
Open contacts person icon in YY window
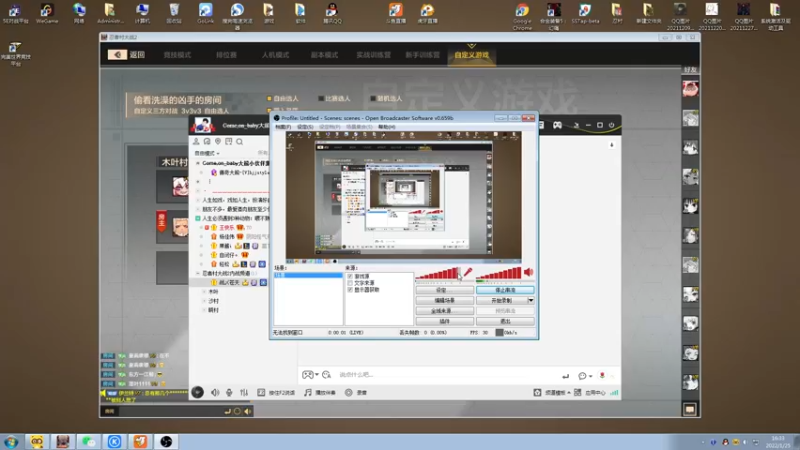(x=196, y=141)
